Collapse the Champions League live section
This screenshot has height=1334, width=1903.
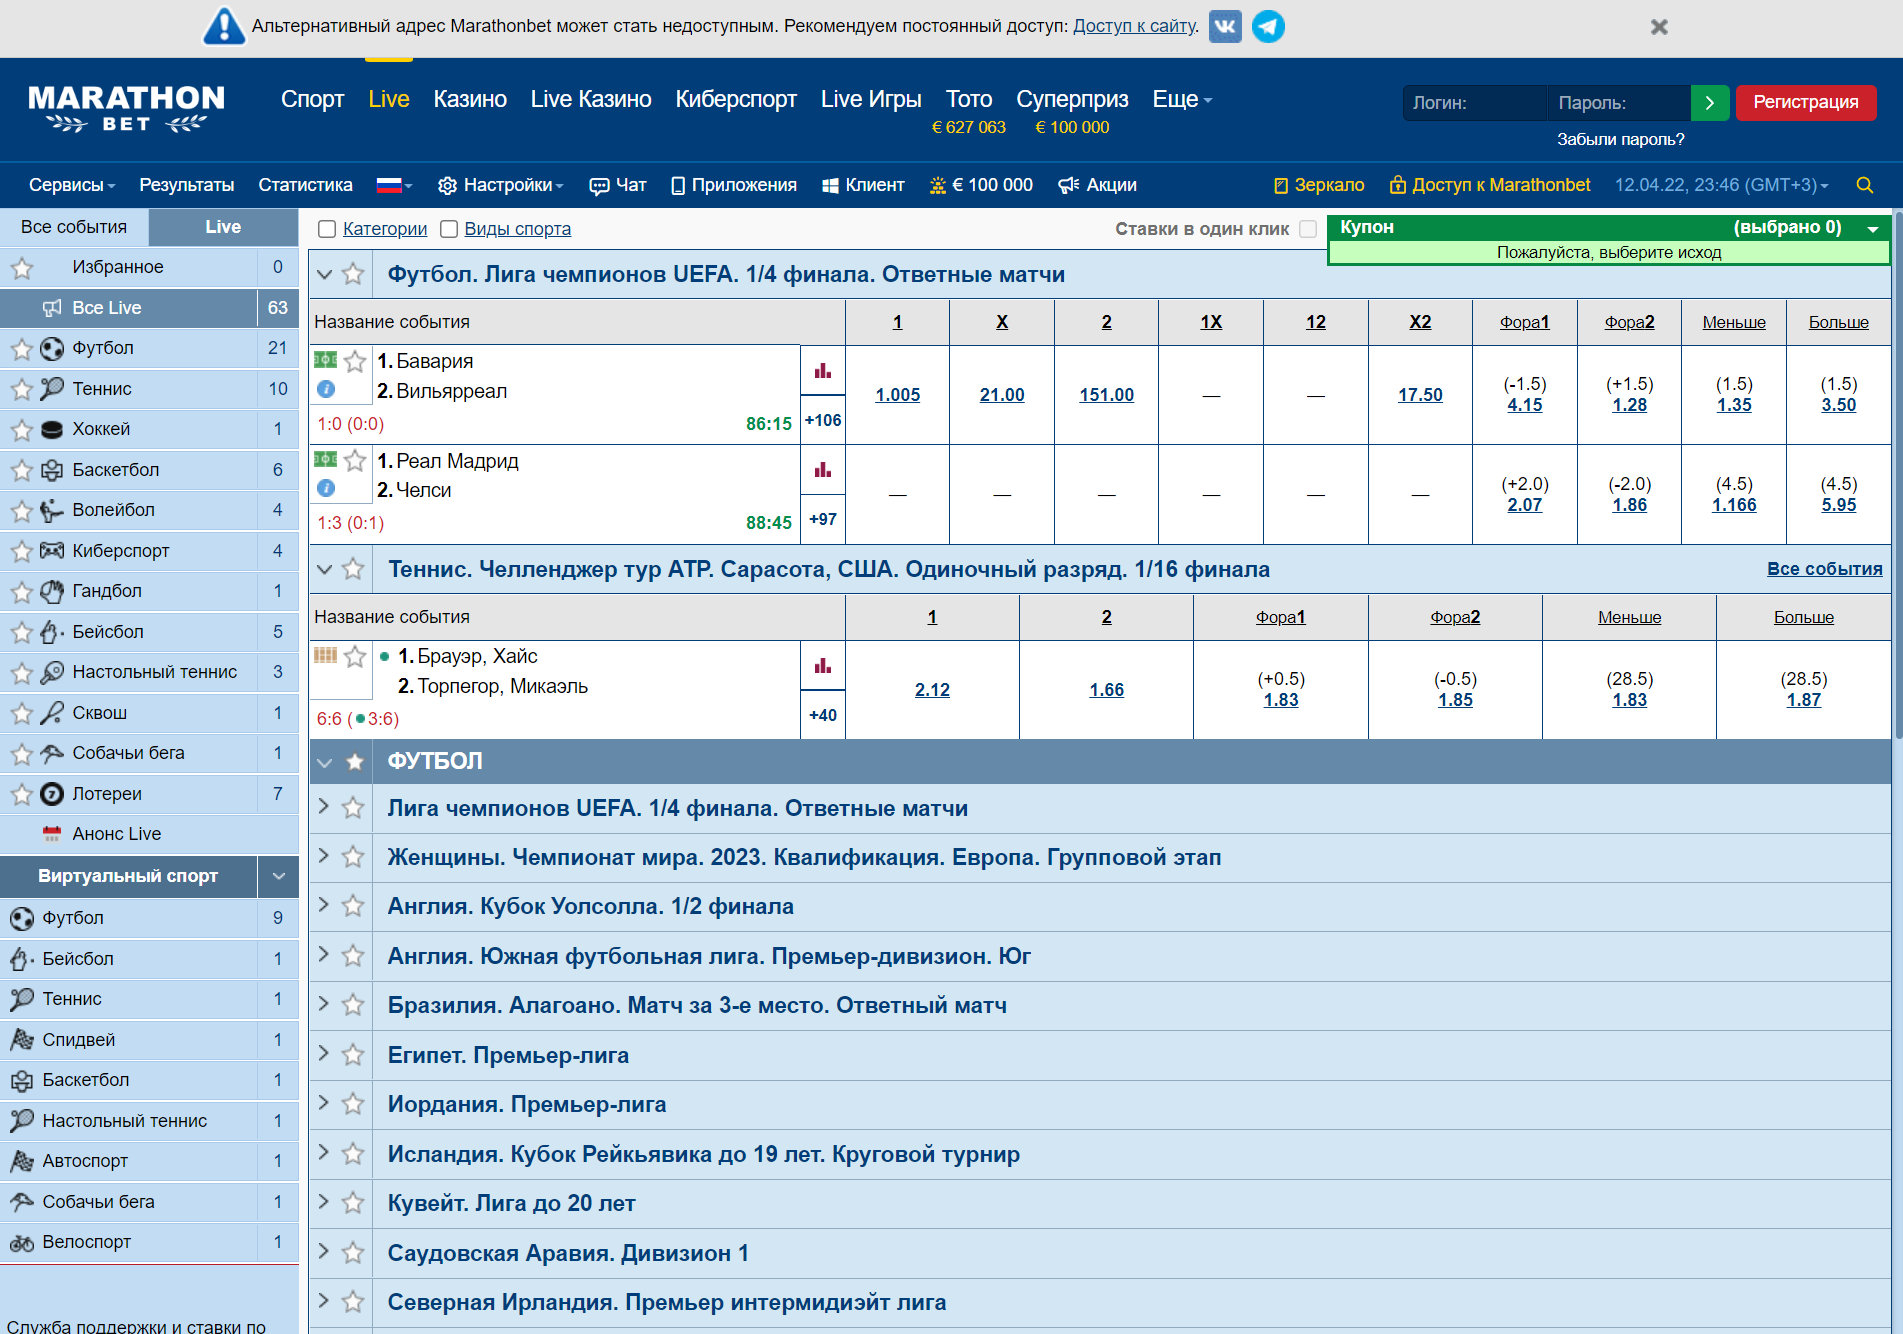324,274
